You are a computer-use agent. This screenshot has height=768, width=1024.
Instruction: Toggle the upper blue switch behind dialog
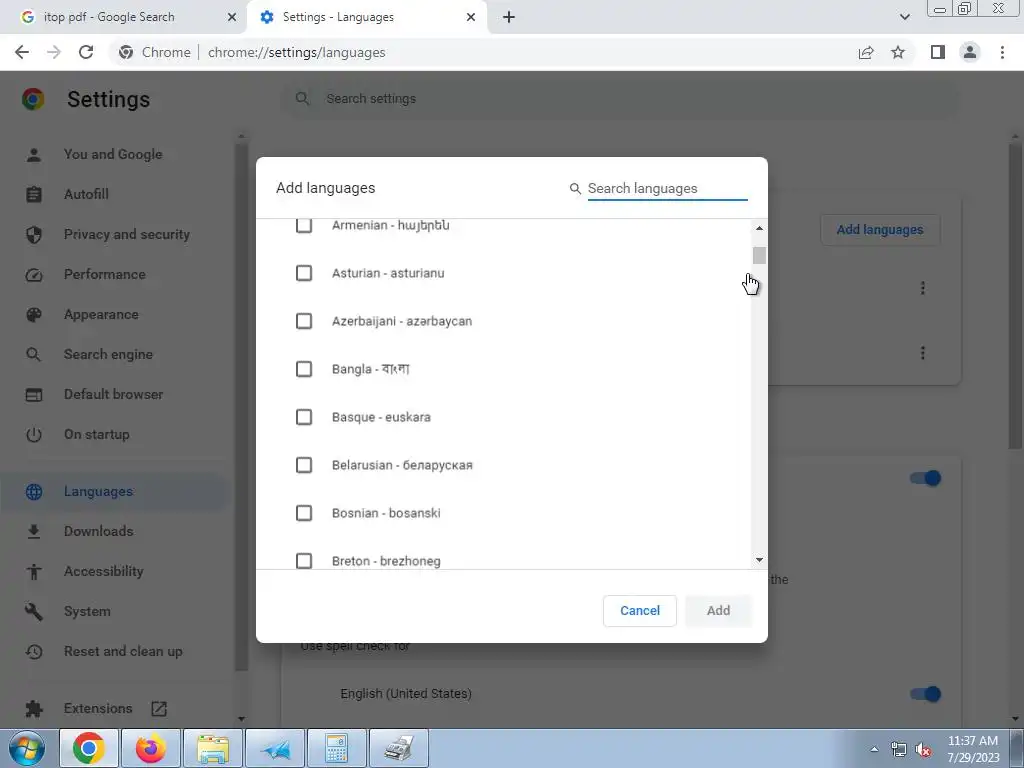pyautogui.click(x=925, y=478)
